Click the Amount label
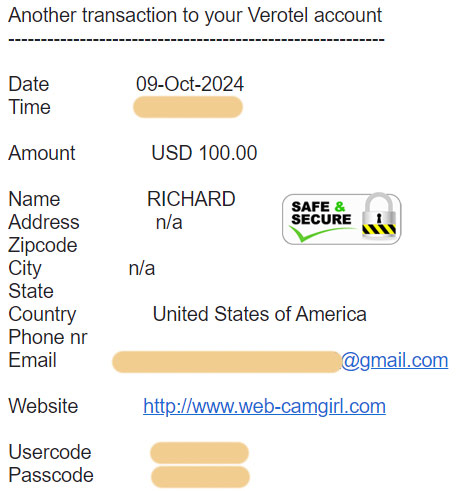The image size is (457, 491). [42, 153]
